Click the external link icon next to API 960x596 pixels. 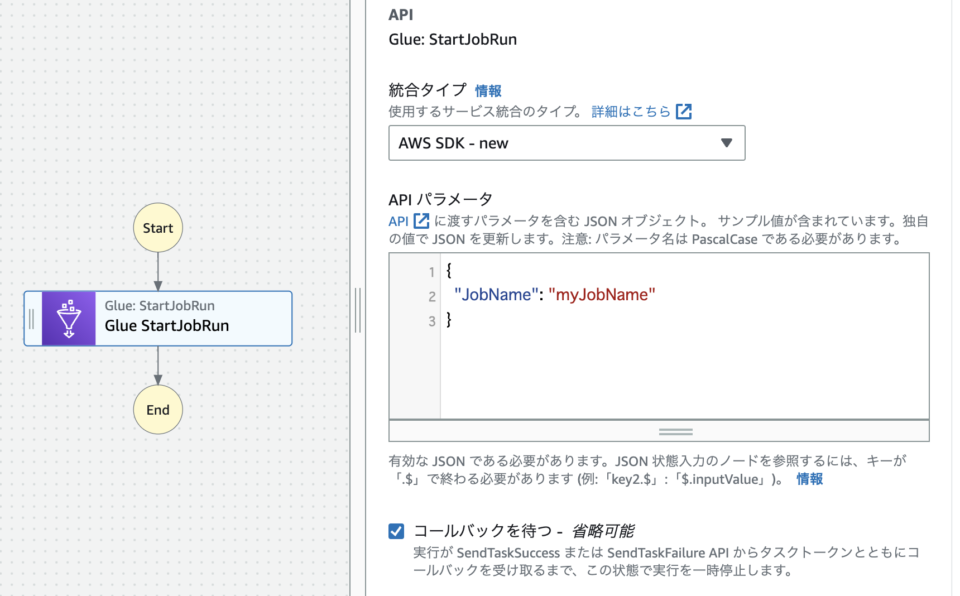420,220
